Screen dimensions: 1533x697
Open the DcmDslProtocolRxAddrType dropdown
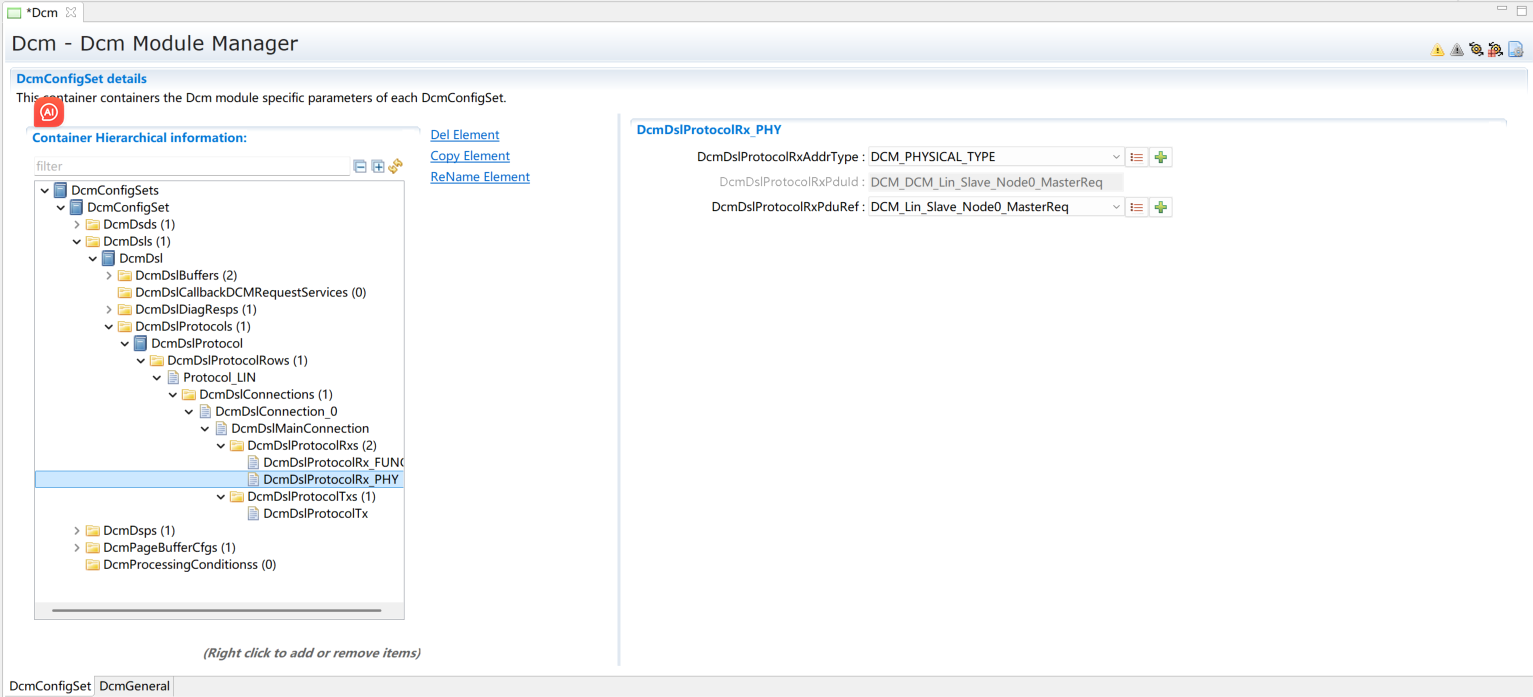click(1116, 157)
